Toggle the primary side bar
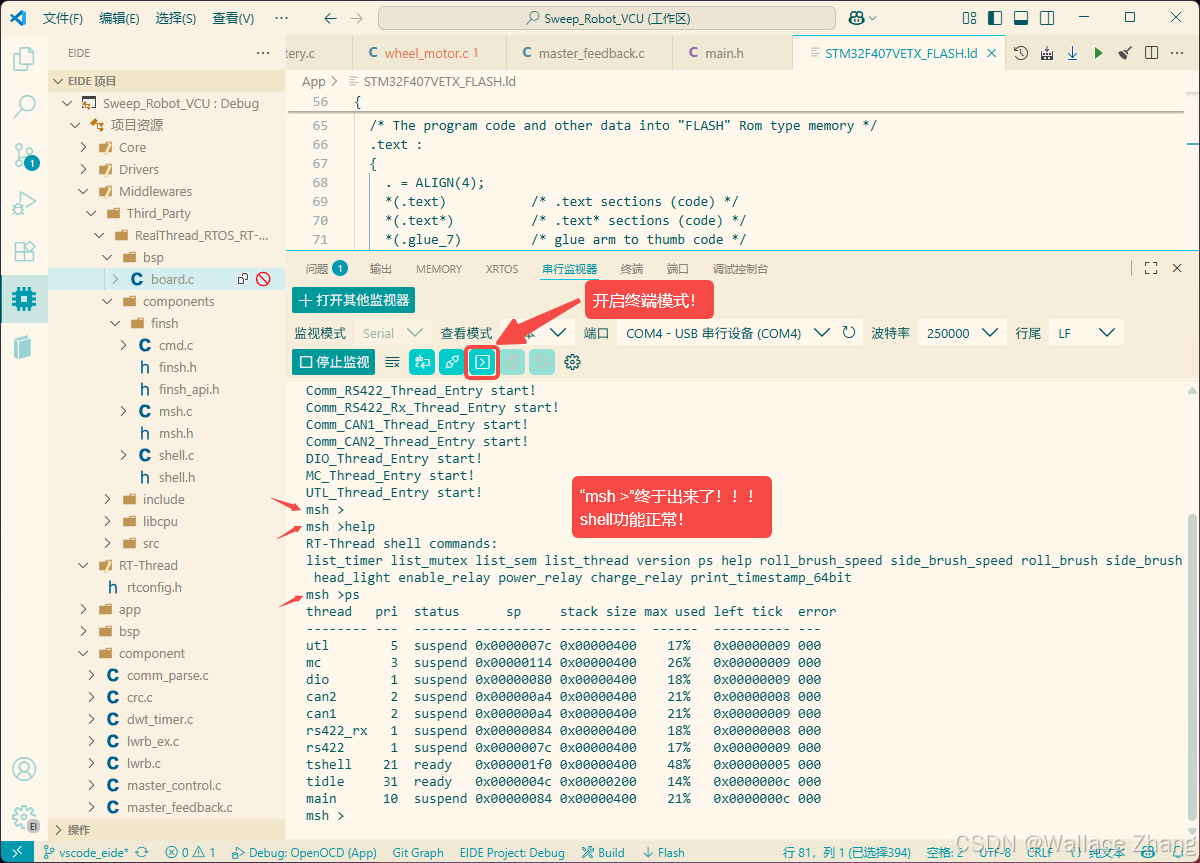This screenshot has width=1200, height=863. pyautogui.click(x=994, y=18)
